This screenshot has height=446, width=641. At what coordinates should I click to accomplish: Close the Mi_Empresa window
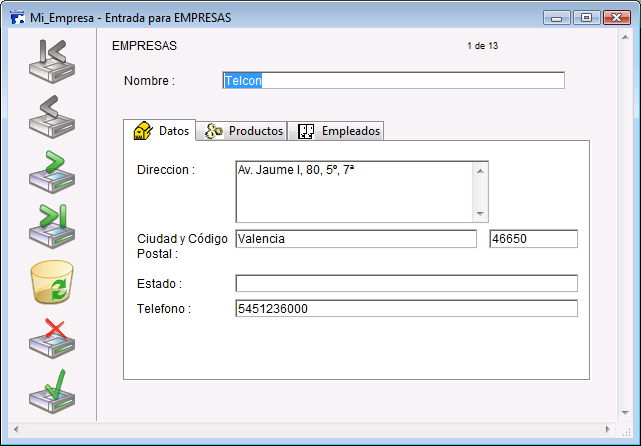616,18
